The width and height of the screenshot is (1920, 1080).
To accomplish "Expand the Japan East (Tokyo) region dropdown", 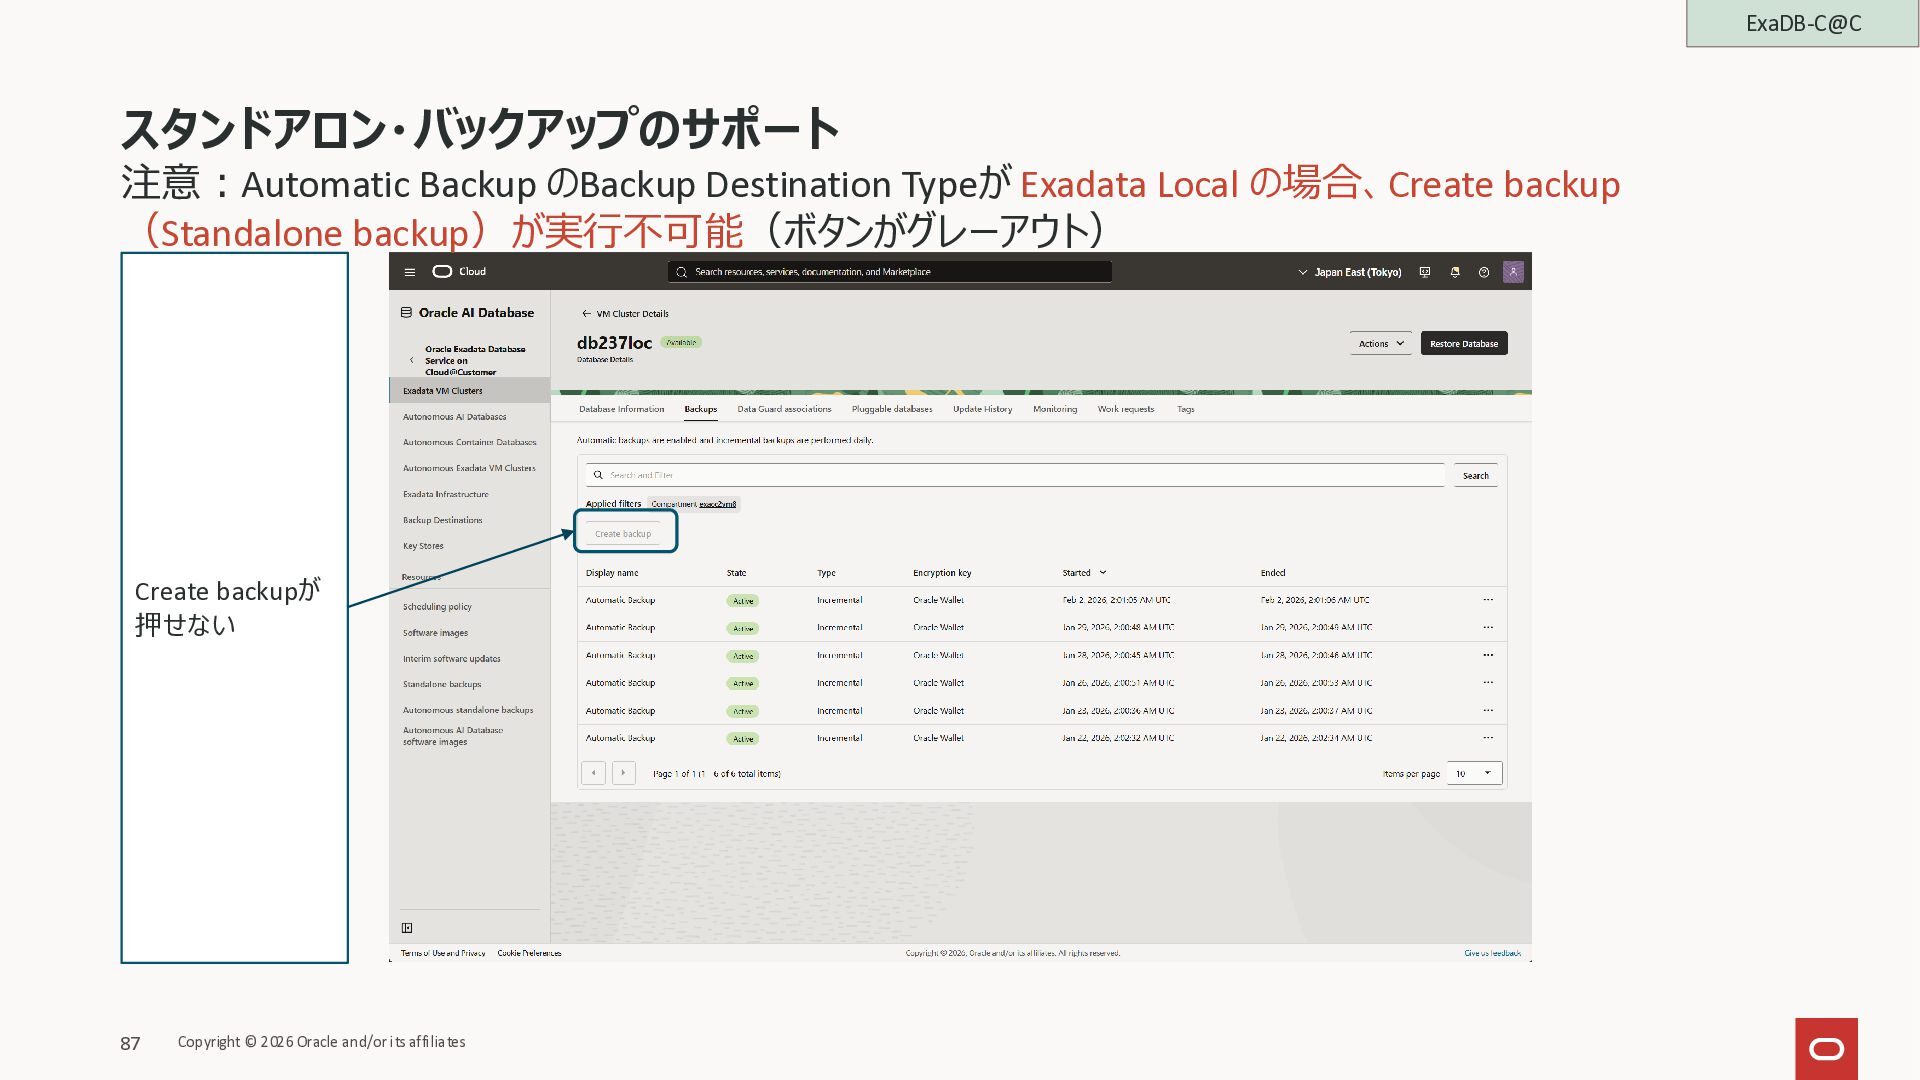I will (1349, 272).
